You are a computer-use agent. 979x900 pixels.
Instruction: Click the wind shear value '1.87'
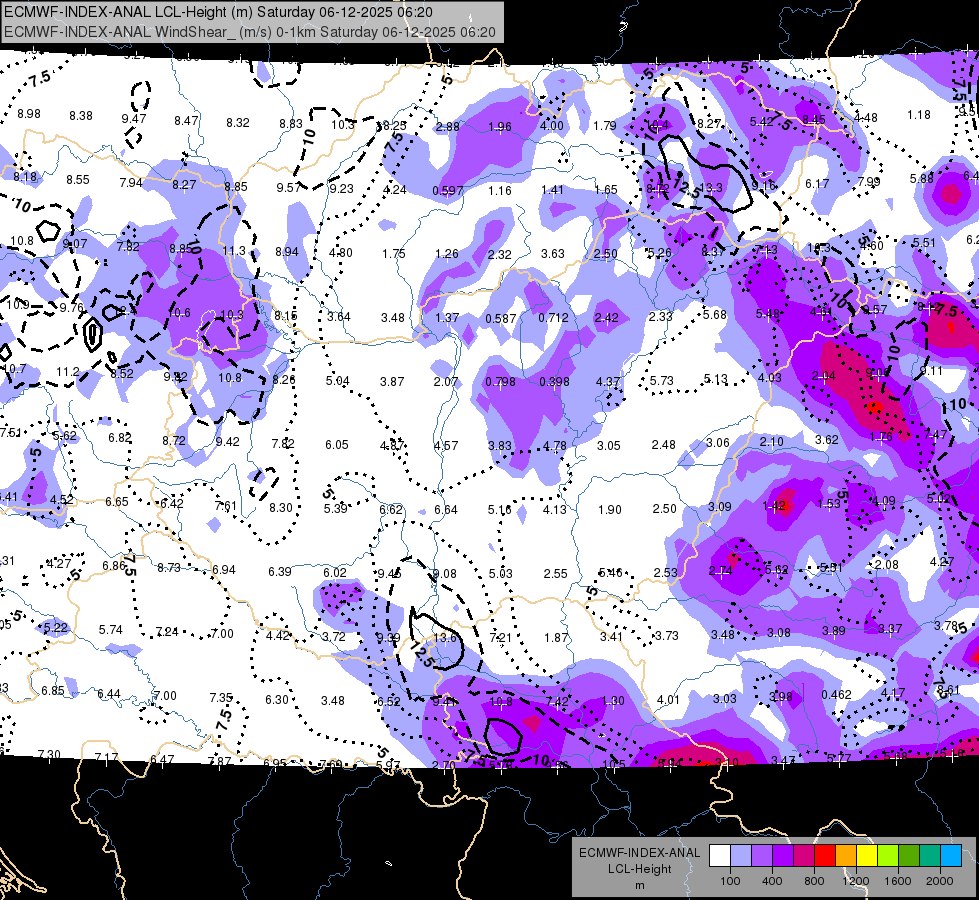556,638
